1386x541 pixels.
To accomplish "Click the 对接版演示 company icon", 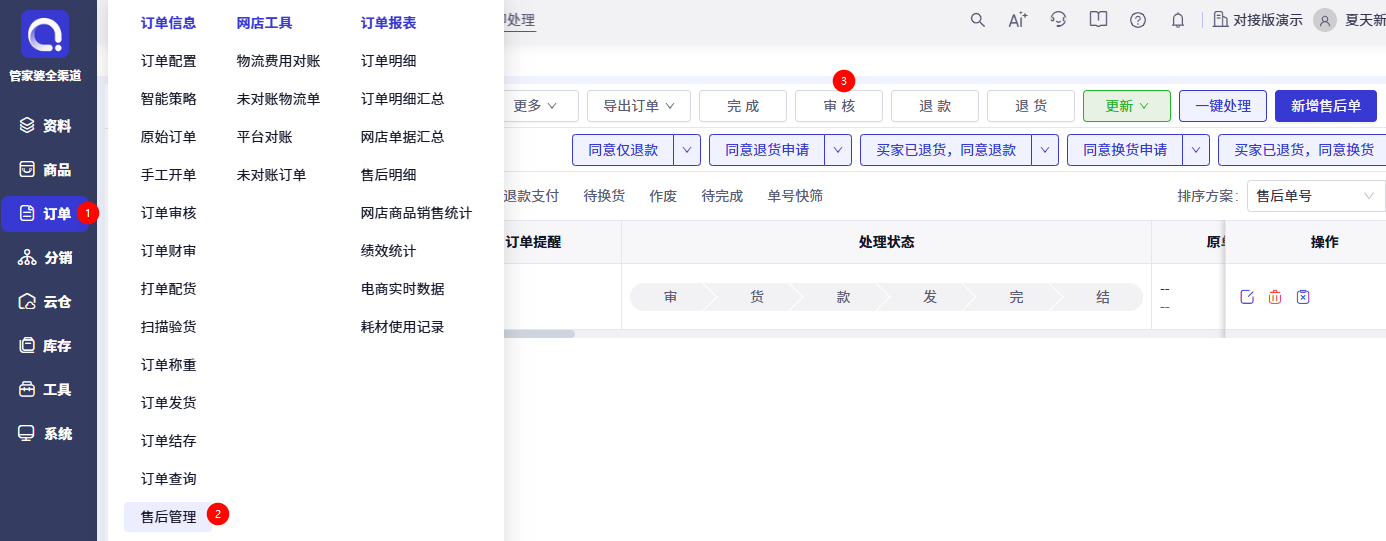I will tap(1220, 20).
